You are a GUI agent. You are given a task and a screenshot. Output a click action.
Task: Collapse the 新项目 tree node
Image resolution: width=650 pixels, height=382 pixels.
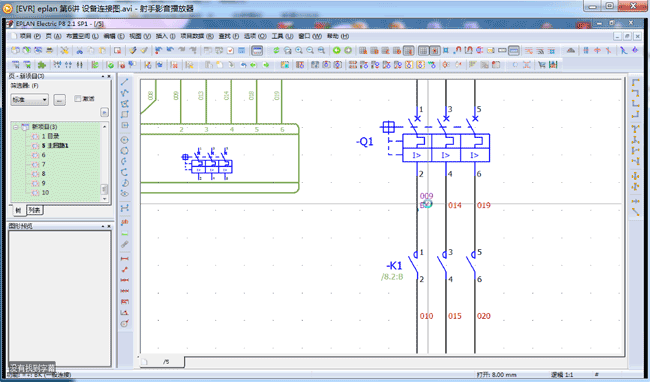[x=16, y=127]
